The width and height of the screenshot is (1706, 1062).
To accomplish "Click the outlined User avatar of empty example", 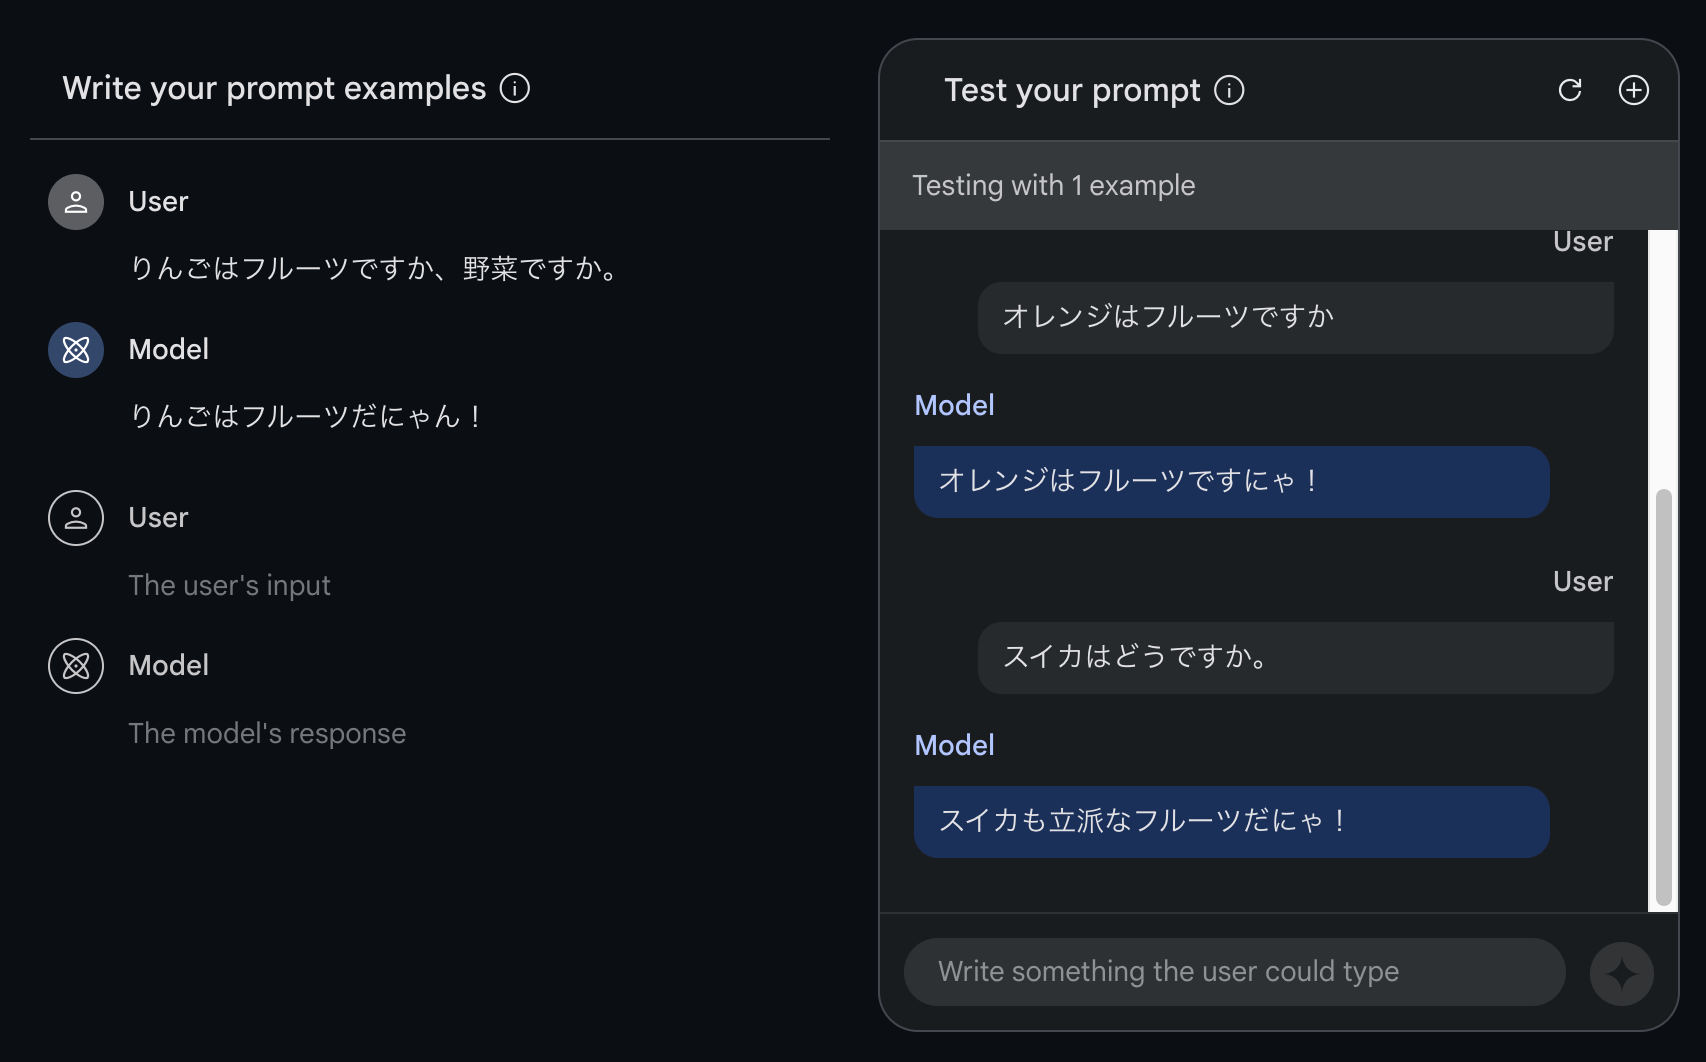I will [x=76, y=518].
